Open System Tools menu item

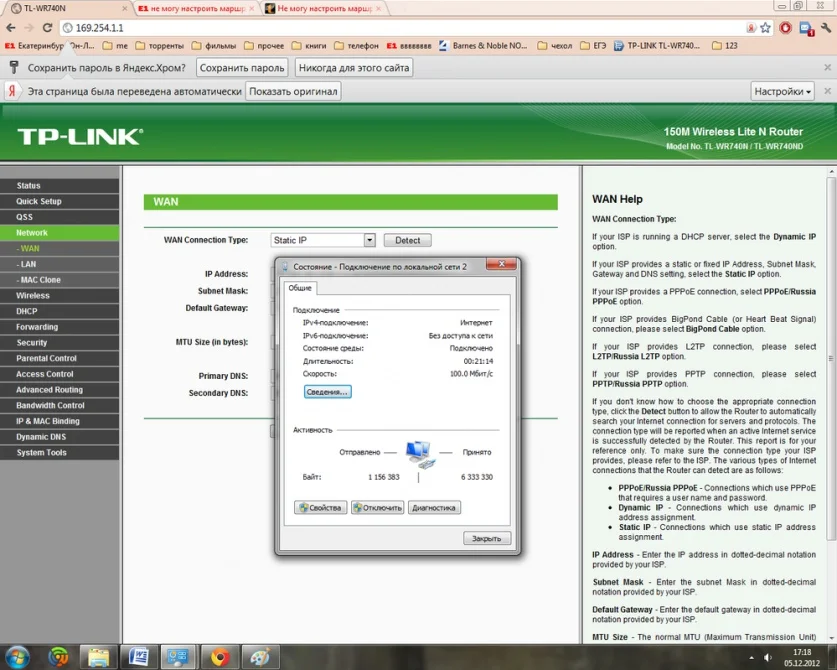[x=60, y=452]
